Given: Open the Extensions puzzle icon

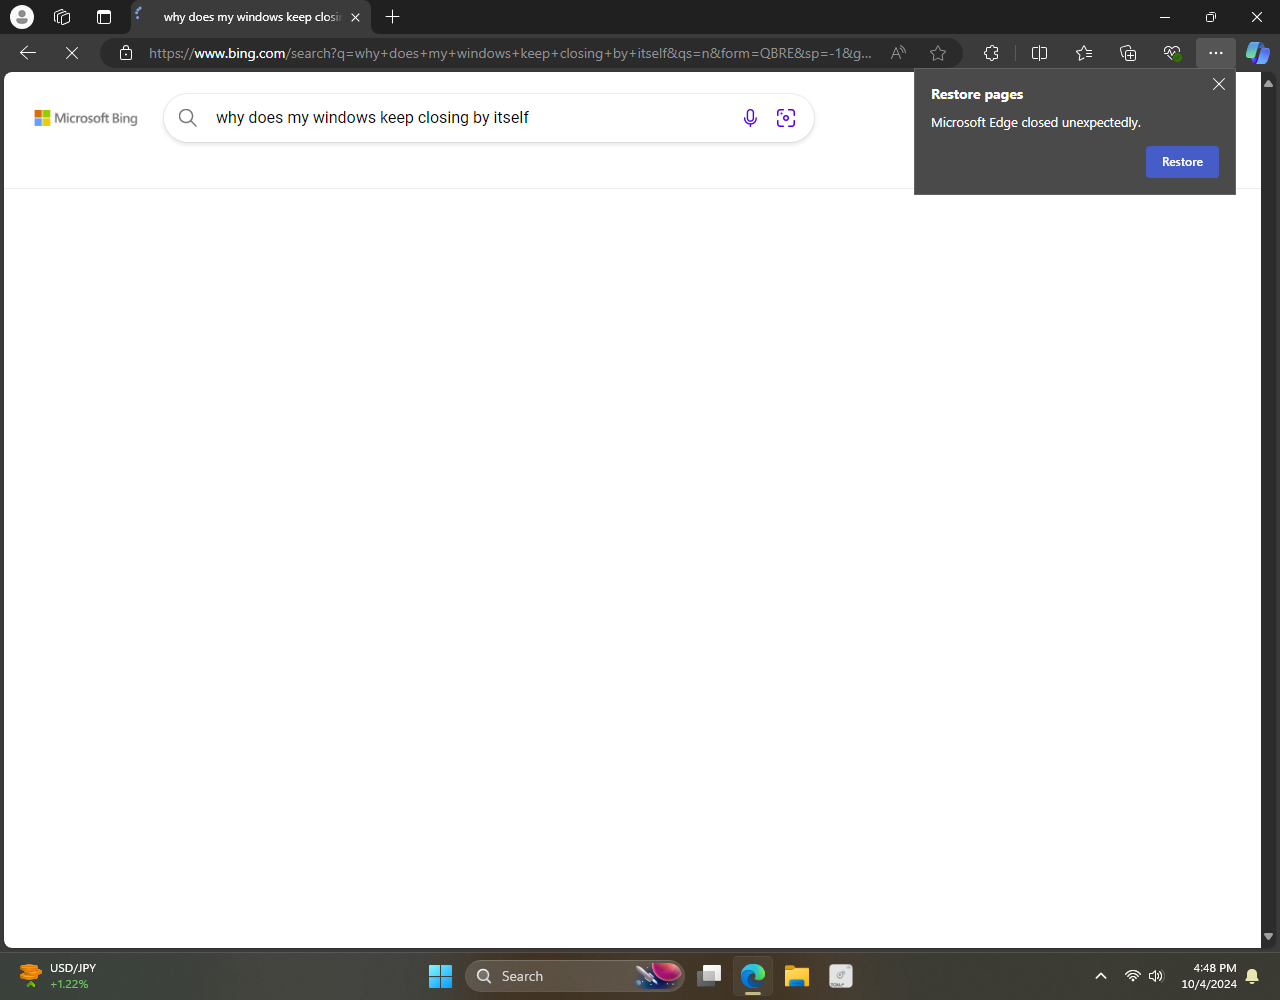Looking at the screenshot, I should [x=991, y=53].
